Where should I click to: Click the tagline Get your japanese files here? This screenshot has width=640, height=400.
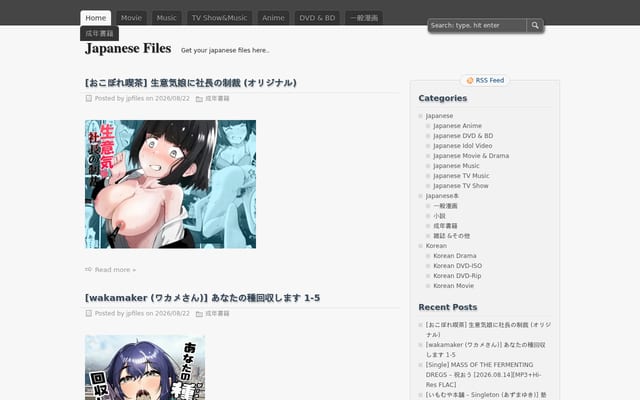pyautogui.click(x=225, y=50)
